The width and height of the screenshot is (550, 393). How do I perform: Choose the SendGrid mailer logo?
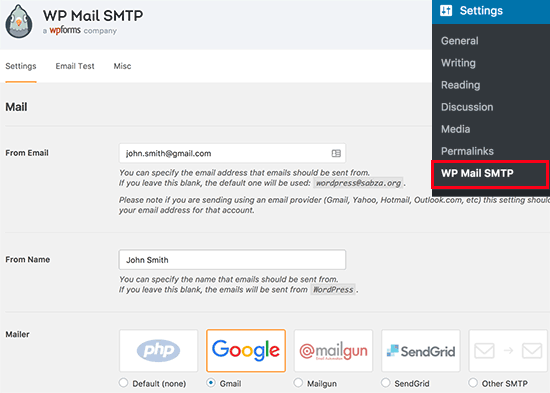[x=421, y=350]
